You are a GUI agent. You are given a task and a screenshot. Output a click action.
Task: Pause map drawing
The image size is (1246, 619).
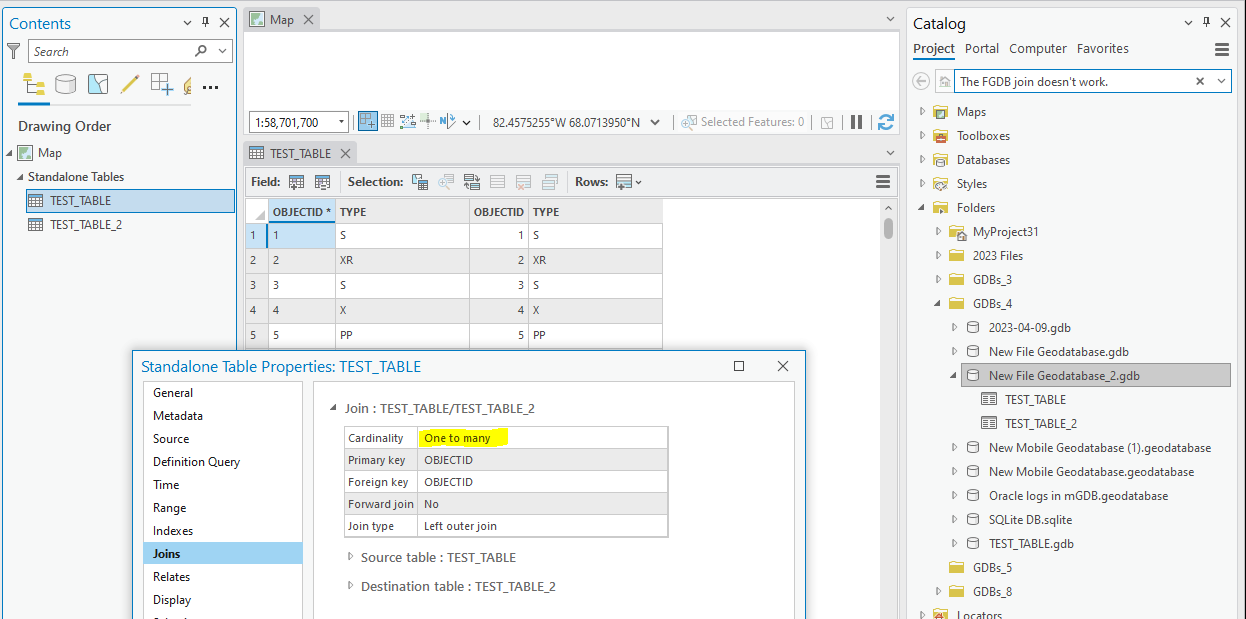[x=856, y=122]
